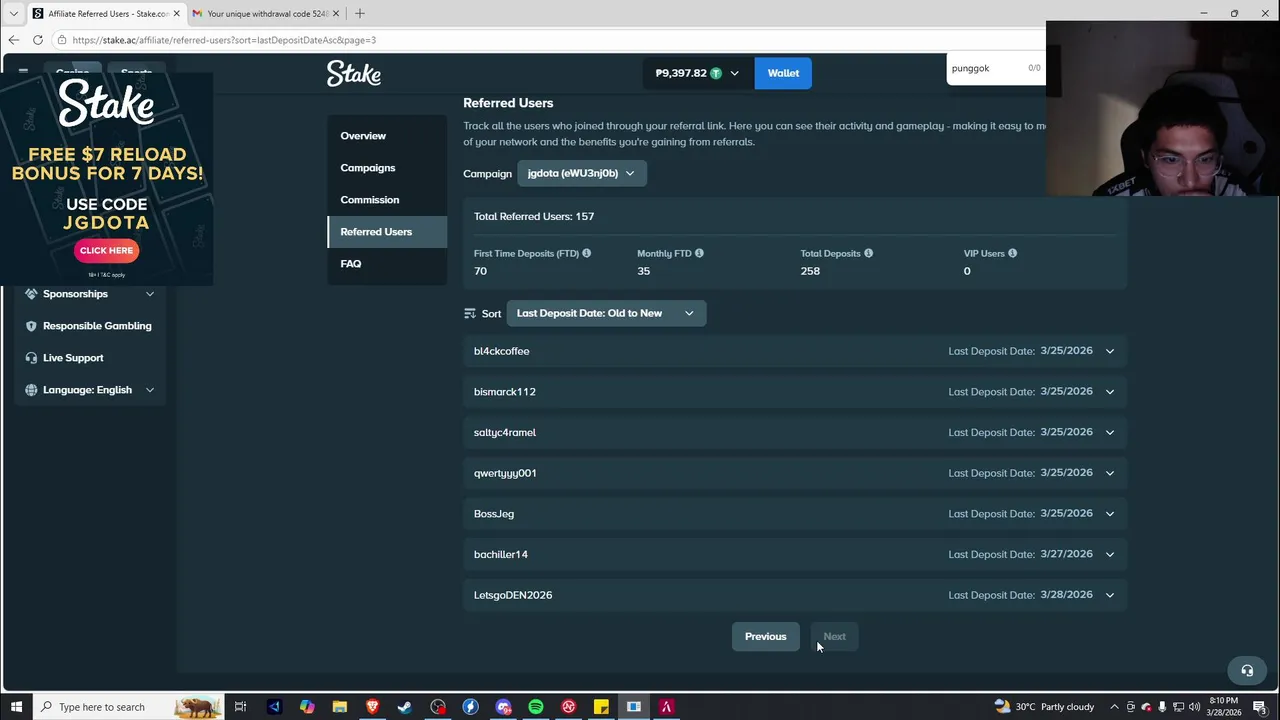Screen dimensions: 1280x720
Task: Open the hamburger menu icon at top left
Action: point(23,72)
